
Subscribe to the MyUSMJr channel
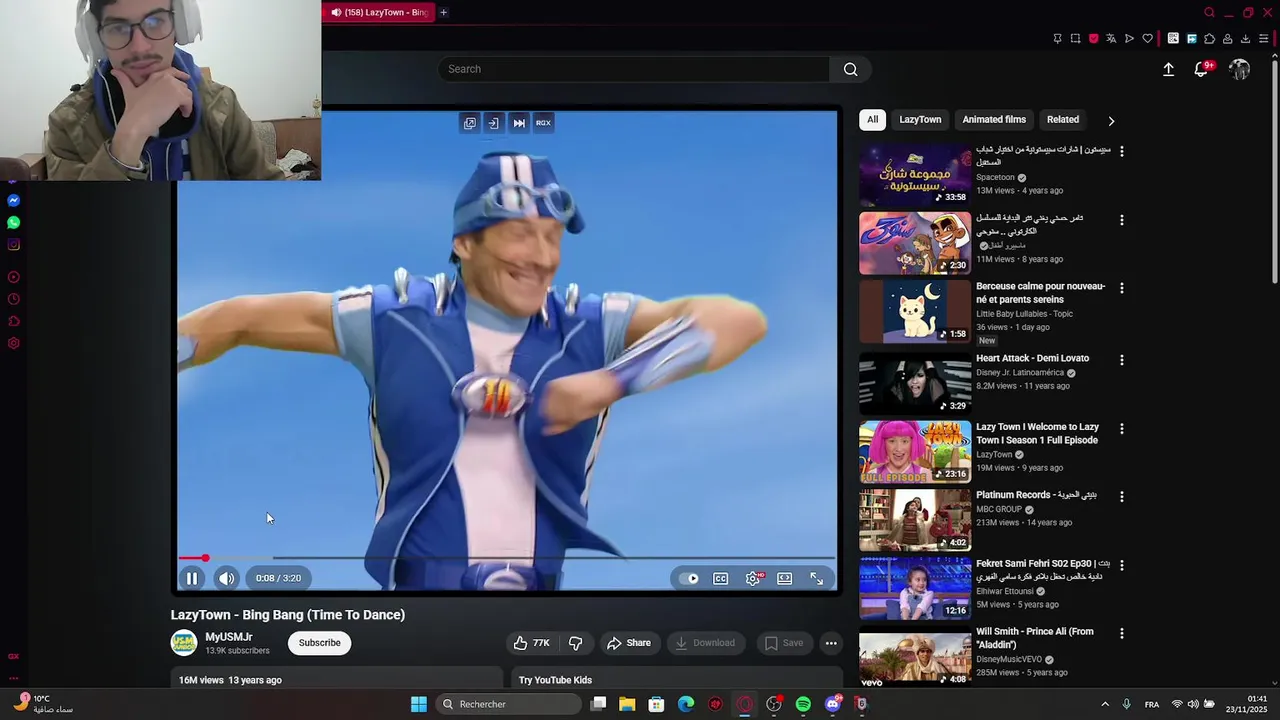point(319,643)
